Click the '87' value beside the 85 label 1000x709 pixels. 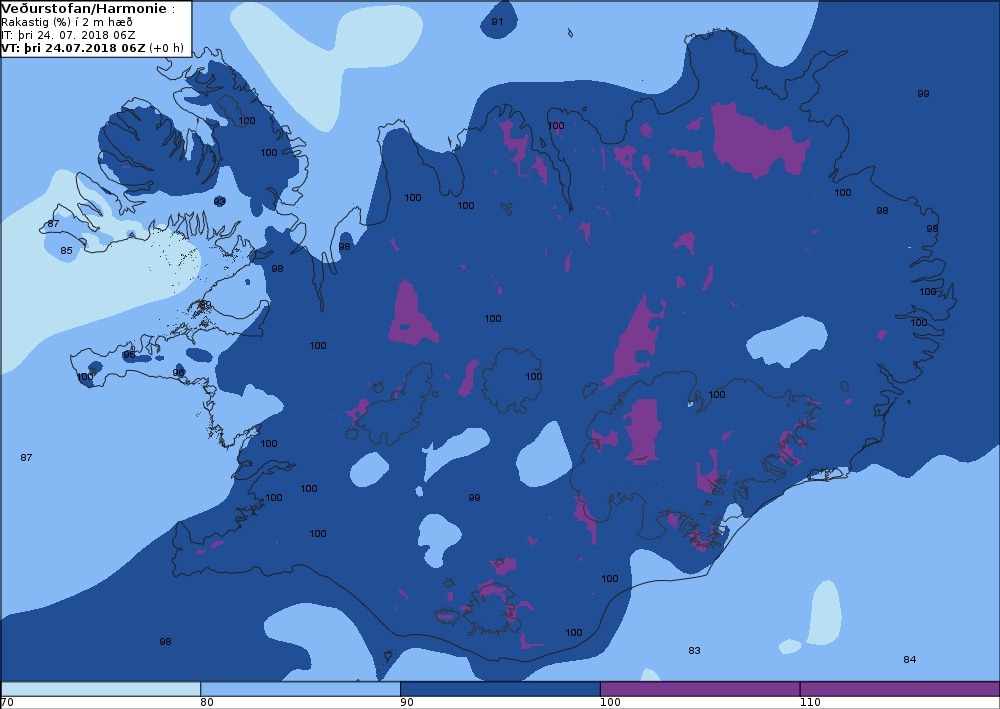pyautogui.click(x=53, y=223)
